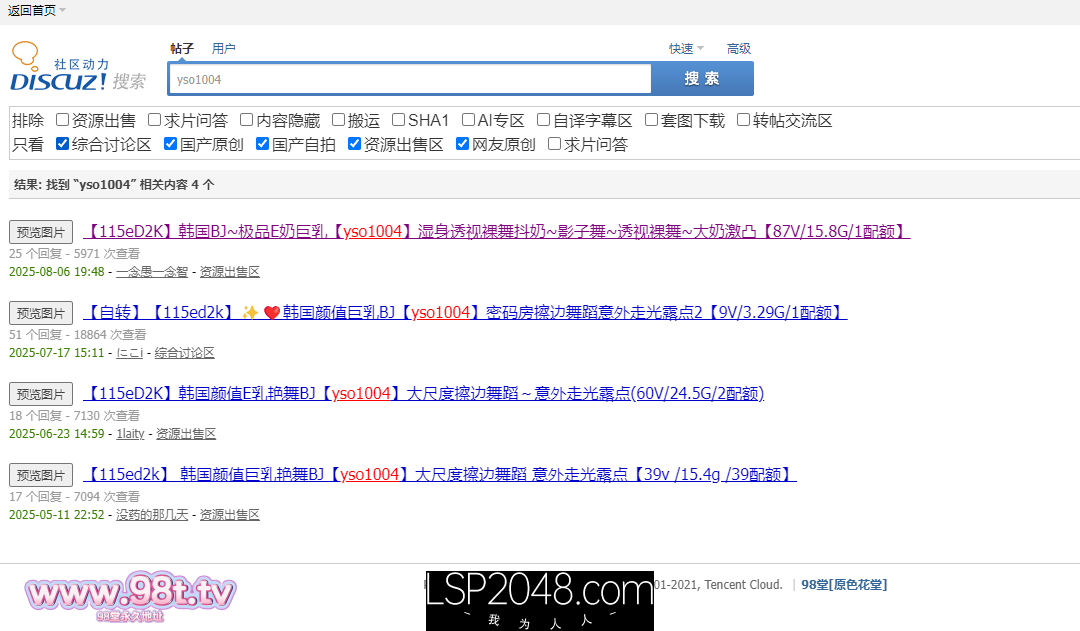Tick the 转帖交流区 exclude checkbox
This screenshot has height=631, width=1080.
[x=744, y=120]
